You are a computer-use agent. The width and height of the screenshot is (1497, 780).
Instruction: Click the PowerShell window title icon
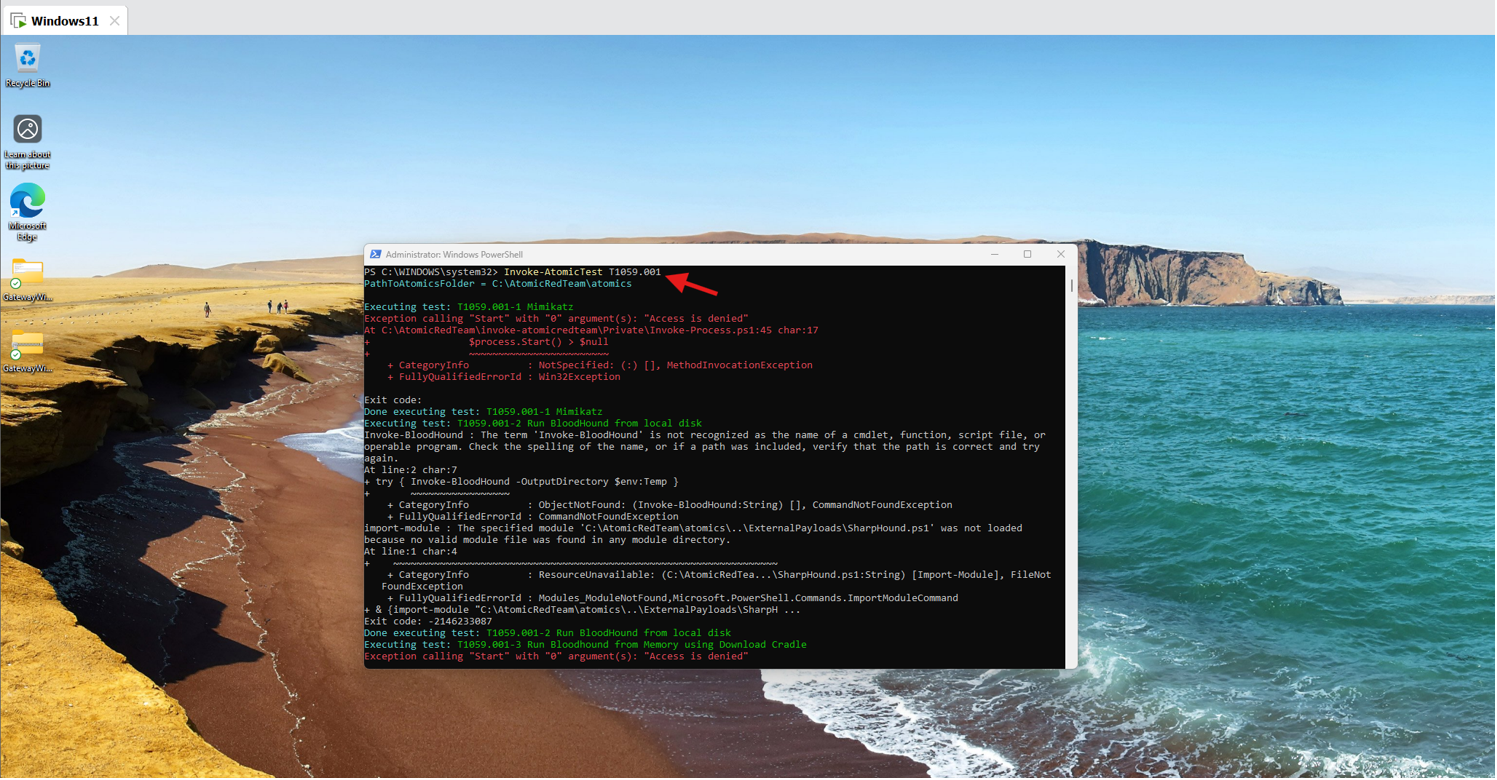[376, 255]
